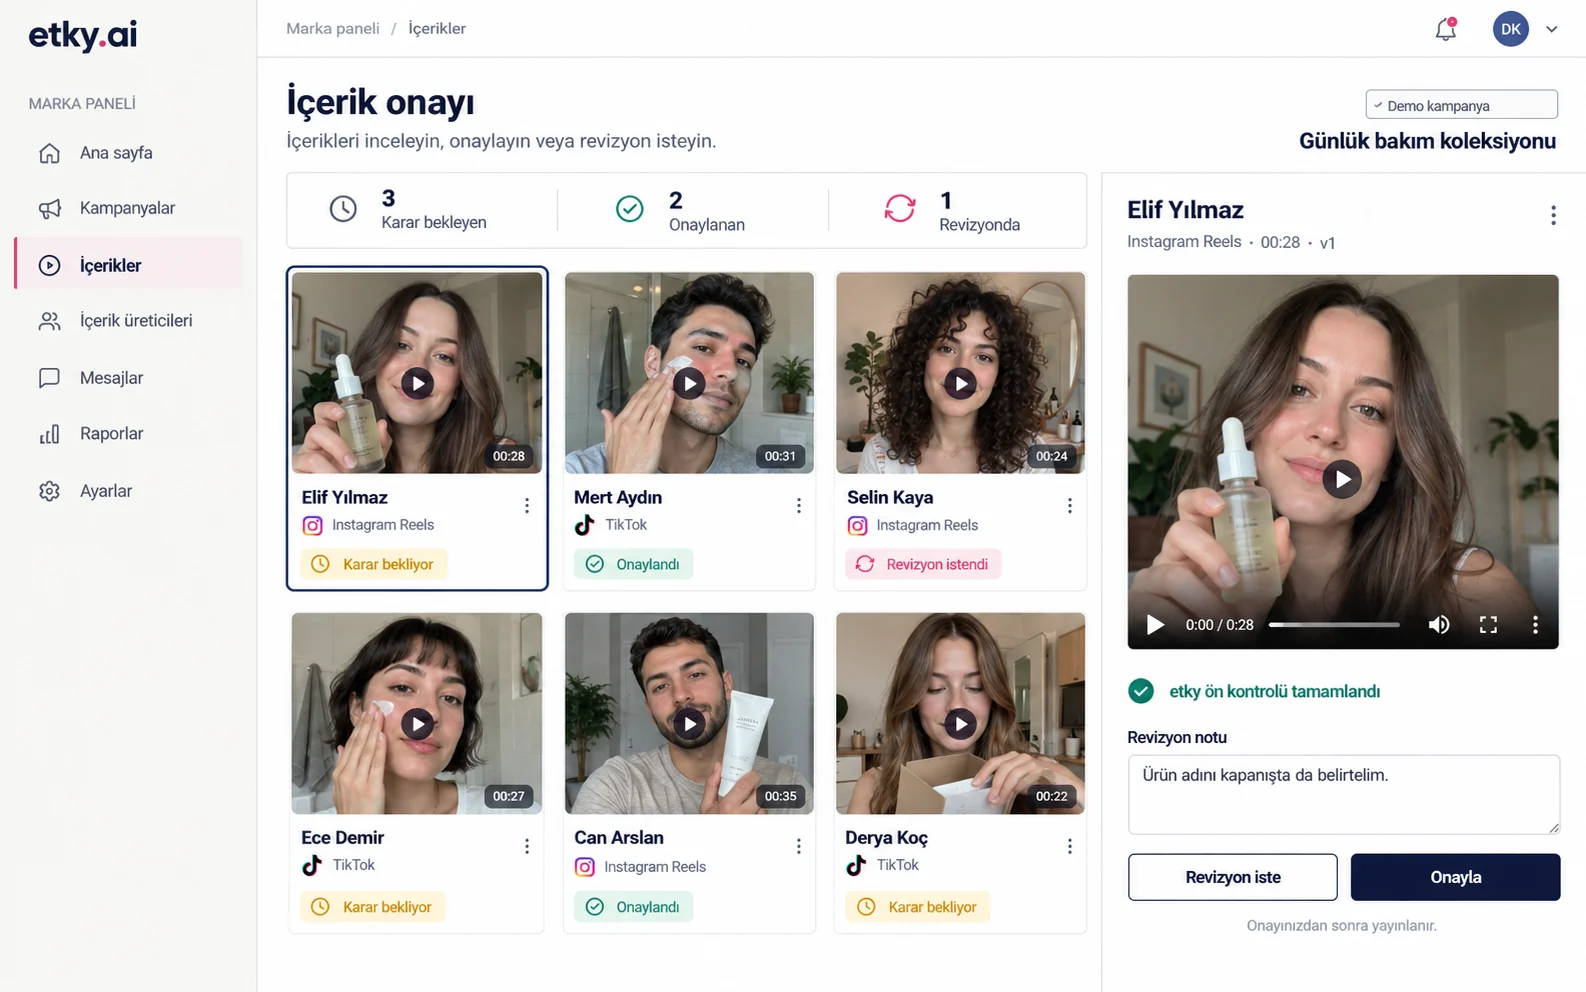Click the İçerikler breadcrumb
Image resolution: width=1586 pixels, height=992 pixels.
click(437, 28)
